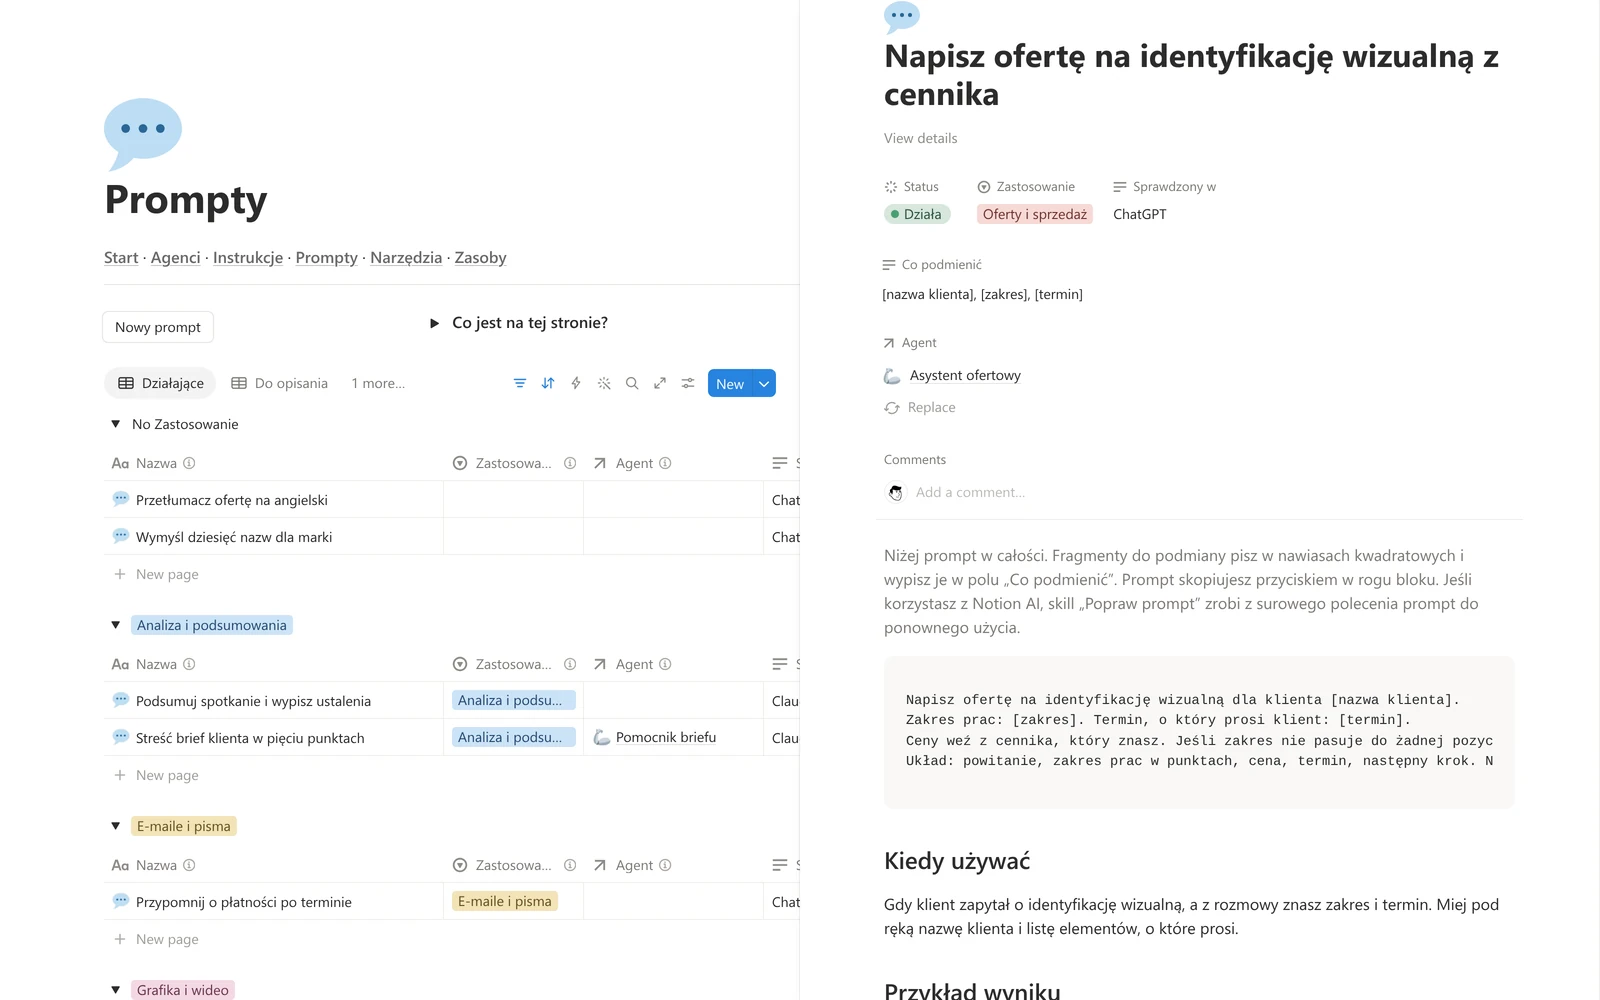This screenshot has height=1000, width=1600.
Task: Click the AI sparkle icon in toolbar
Action: (x=604, y=383)
